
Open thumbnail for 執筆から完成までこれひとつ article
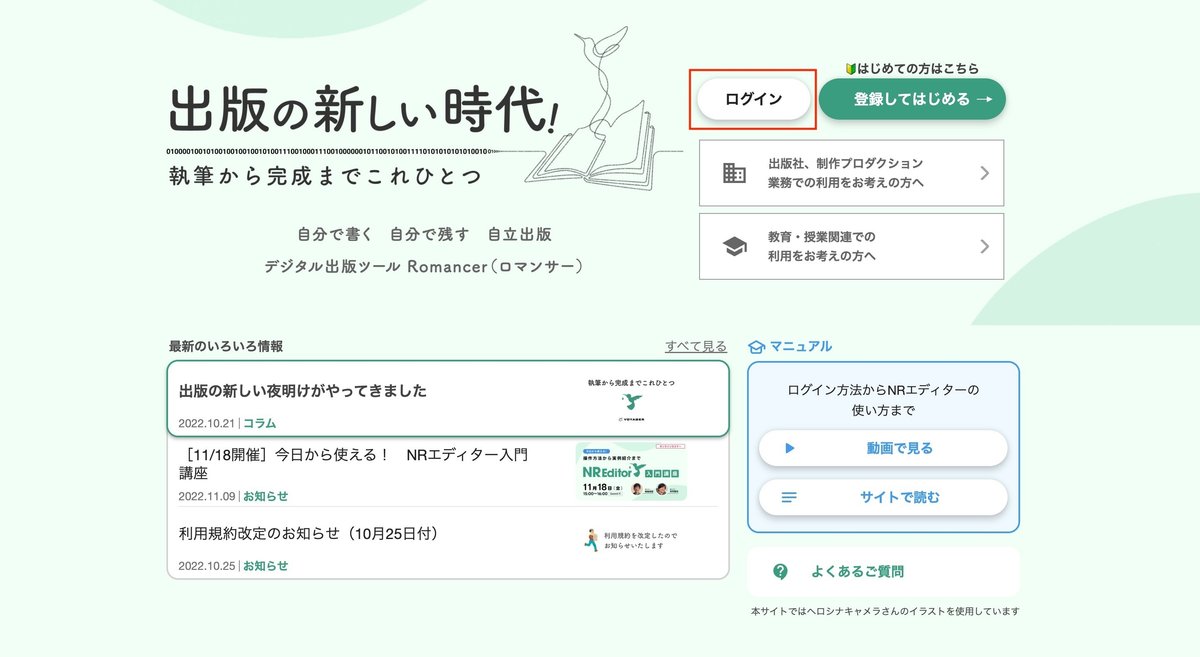tap(631, 400)
